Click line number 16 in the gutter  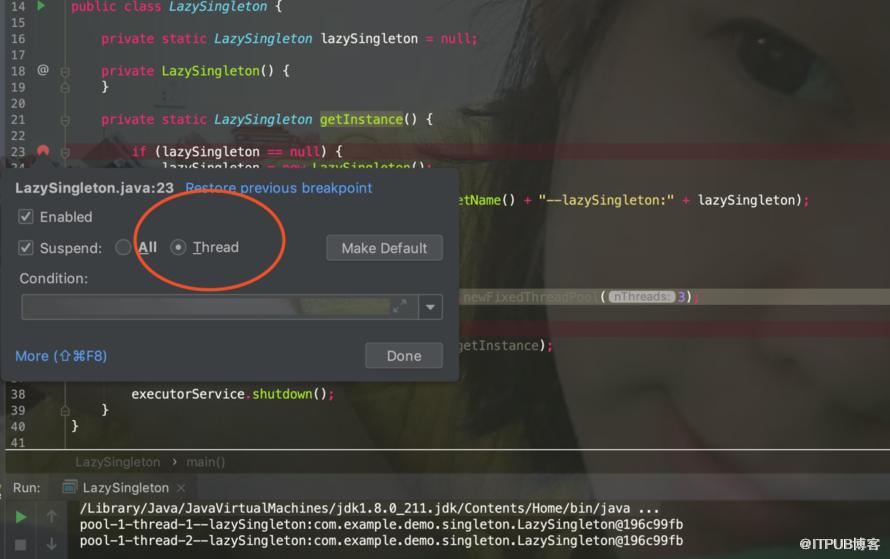pos(18,39)
